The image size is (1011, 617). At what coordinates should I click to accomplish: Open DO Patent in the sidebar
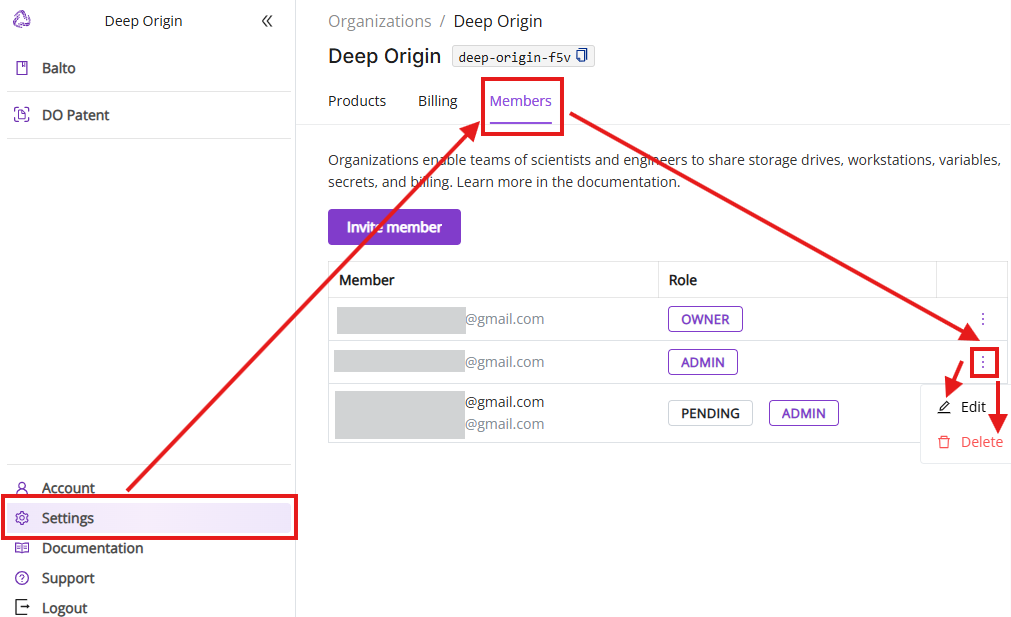click(x=75, y=115)
